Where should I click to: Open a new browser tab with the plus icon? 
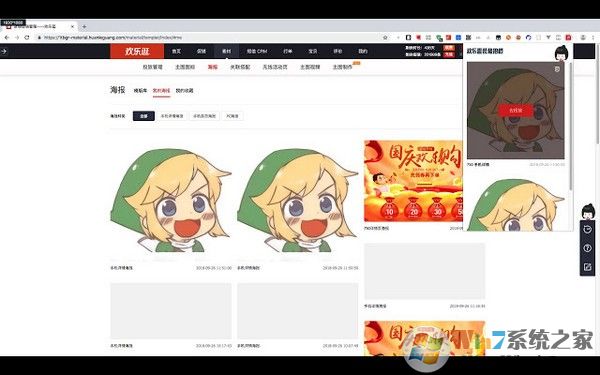pyautogui.click(x=84, y=26)
